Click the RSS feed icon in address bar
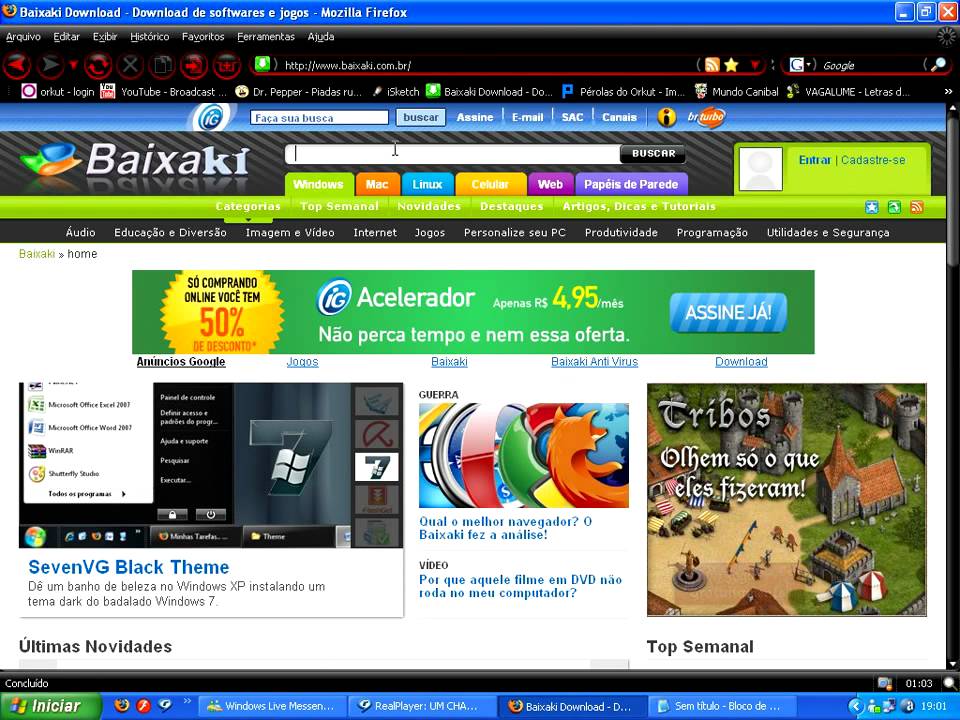960x720 pixels. click(712, 65)
